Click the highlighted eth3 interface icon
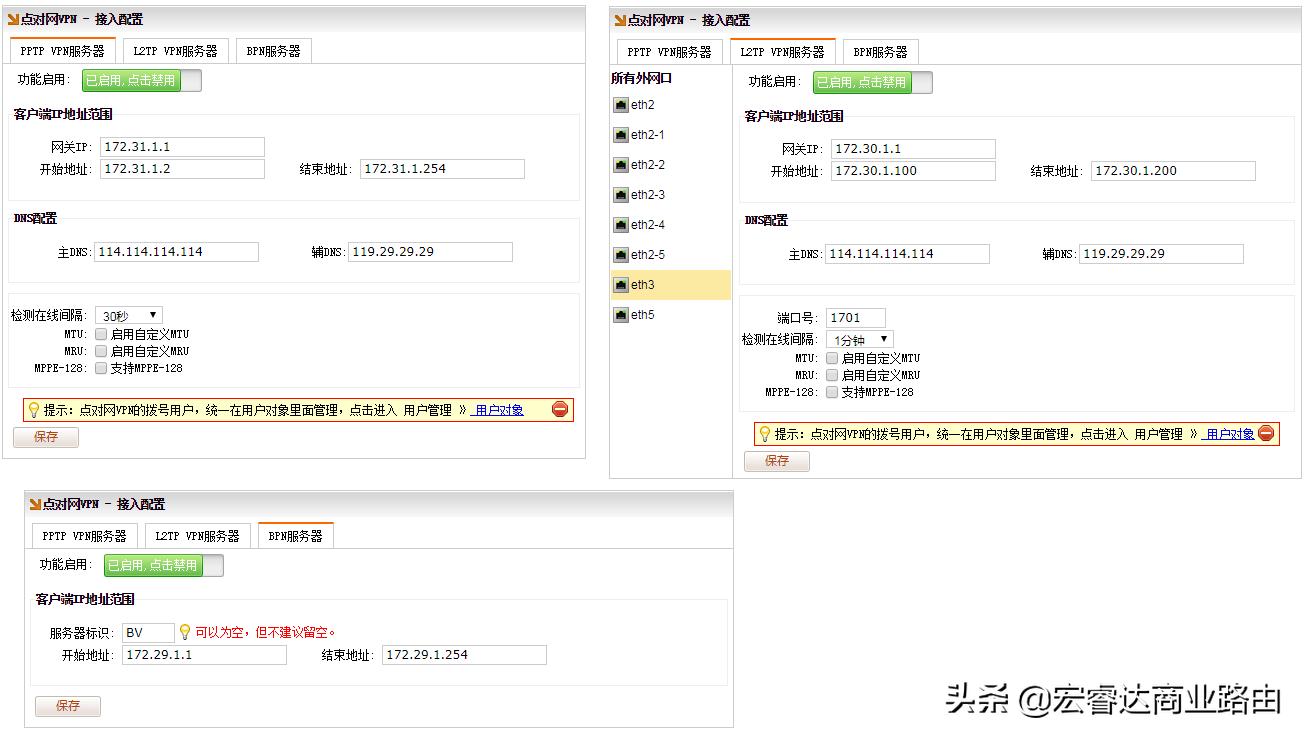This screenshot has height=737, width=1304. (622, 284)
